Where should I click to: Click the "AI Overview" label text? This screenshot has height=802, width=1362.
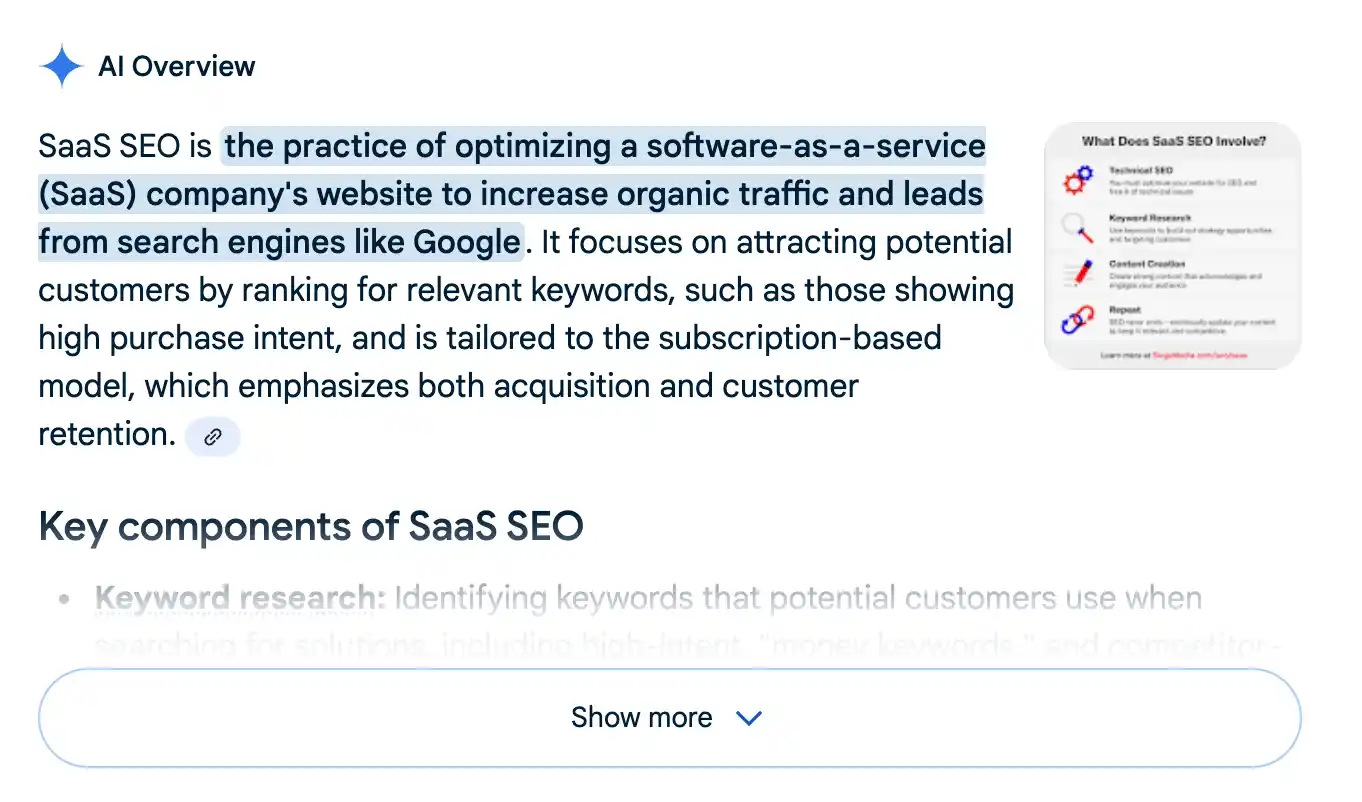click(x=176, y=66)
